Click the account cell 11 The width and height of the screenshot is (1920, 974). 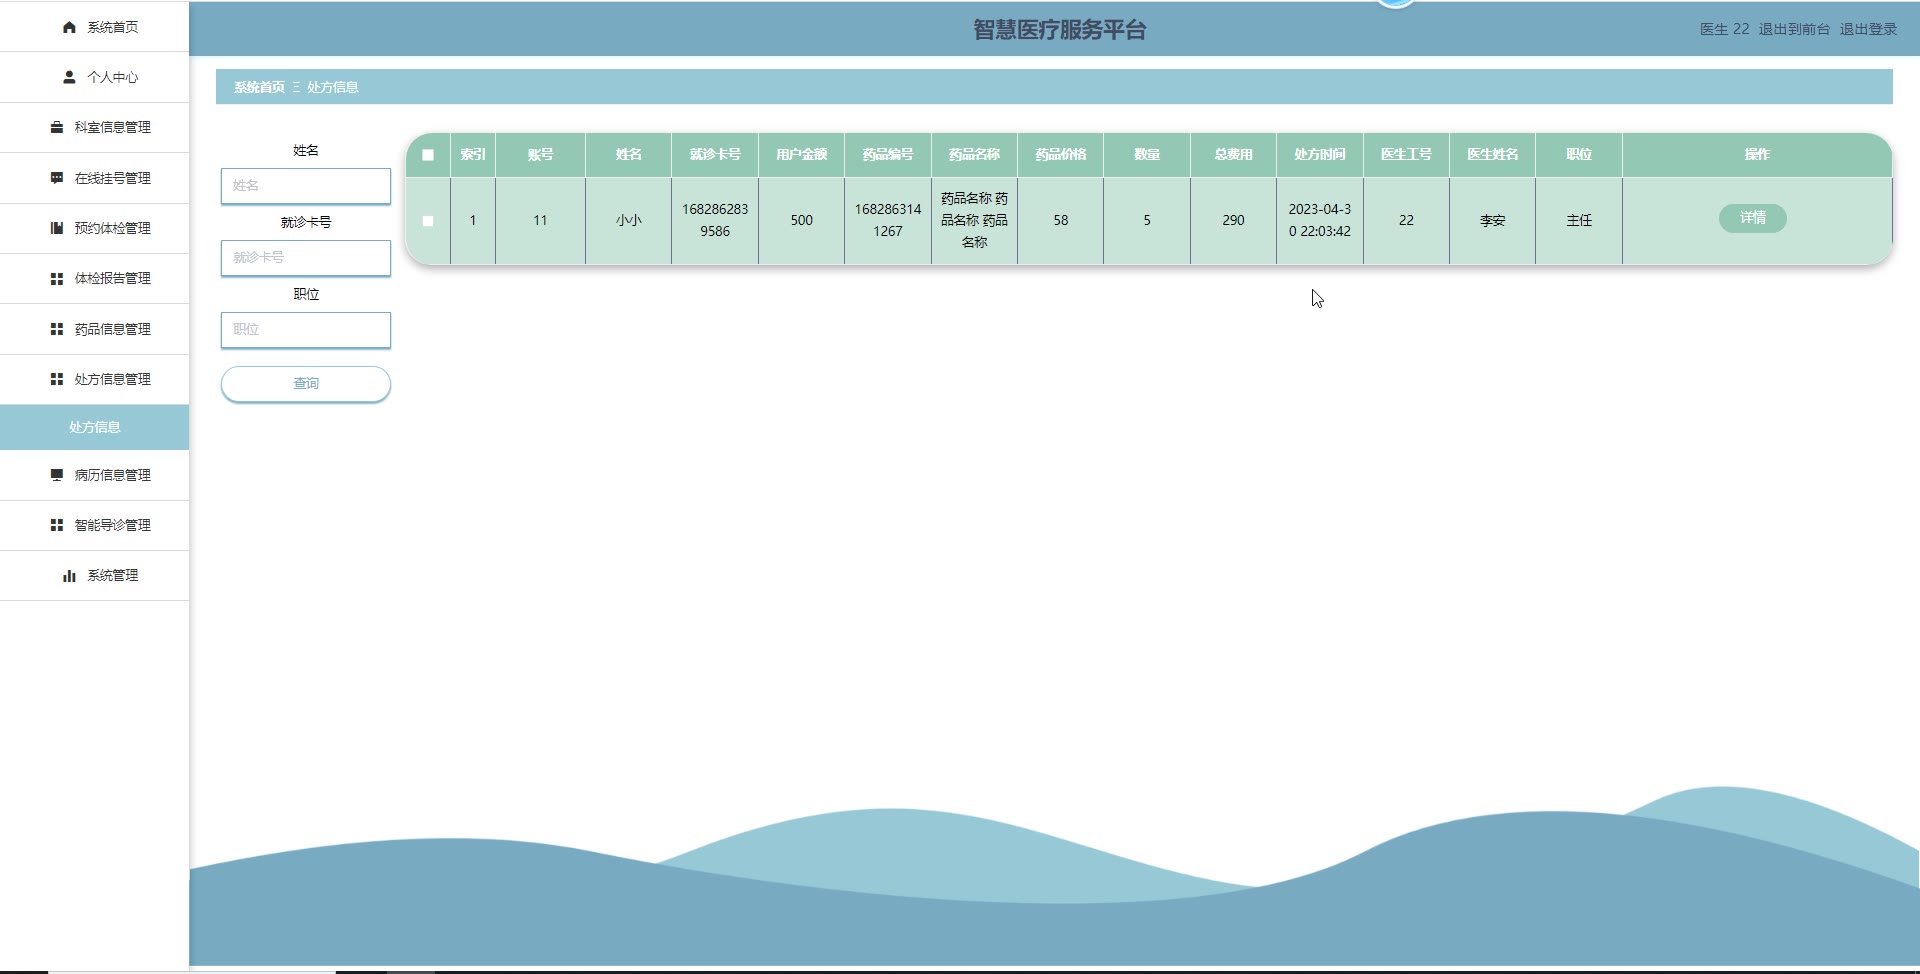(x=540, y=221)
